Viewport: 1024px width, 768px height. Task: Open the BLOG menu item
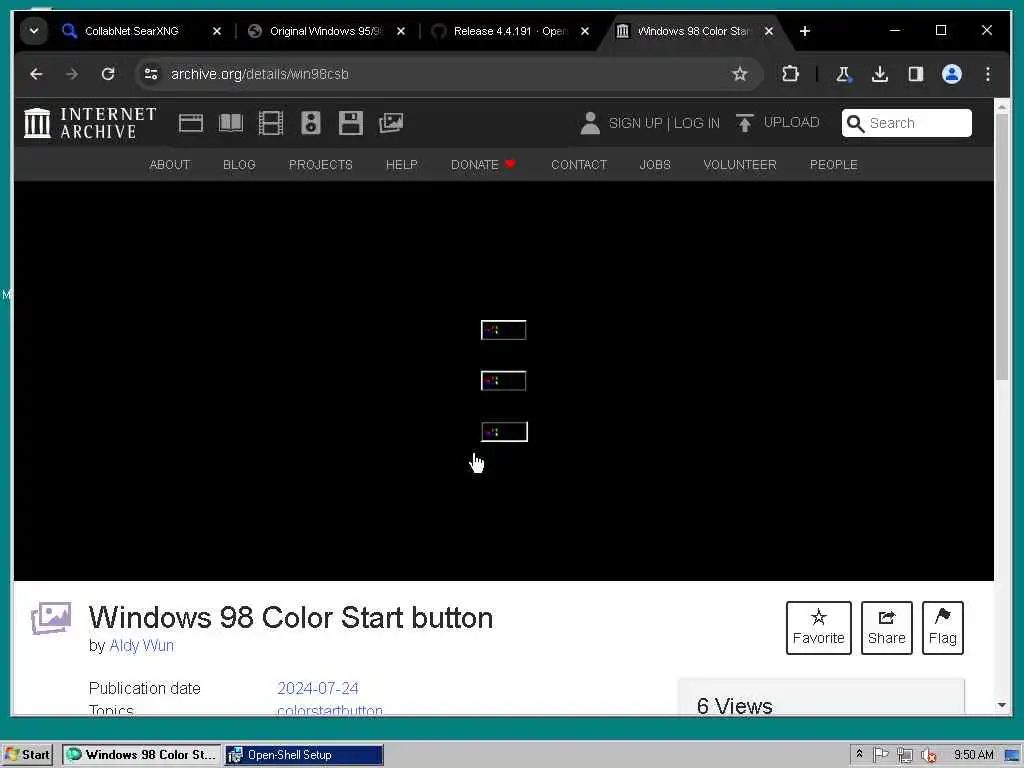coord(239,165)
